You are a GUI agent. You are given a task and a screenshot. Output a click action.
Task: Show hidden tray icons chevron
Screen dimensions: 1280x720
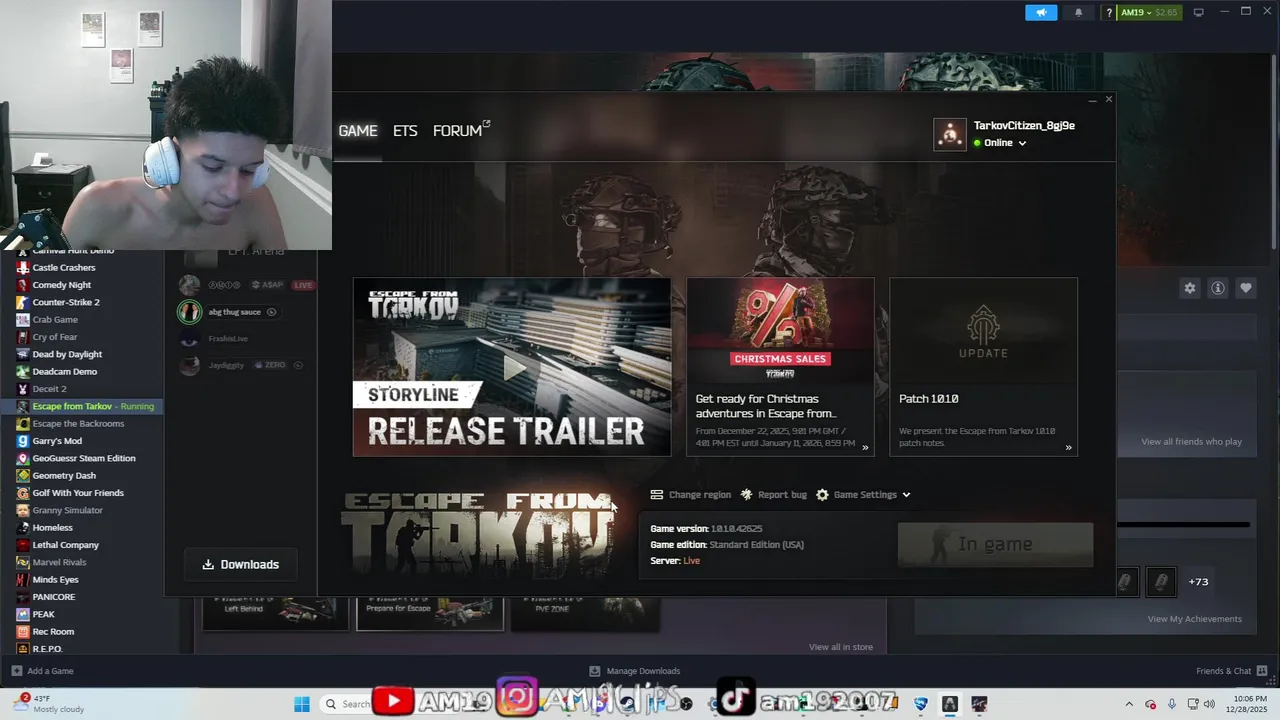tap(1129, 704)
